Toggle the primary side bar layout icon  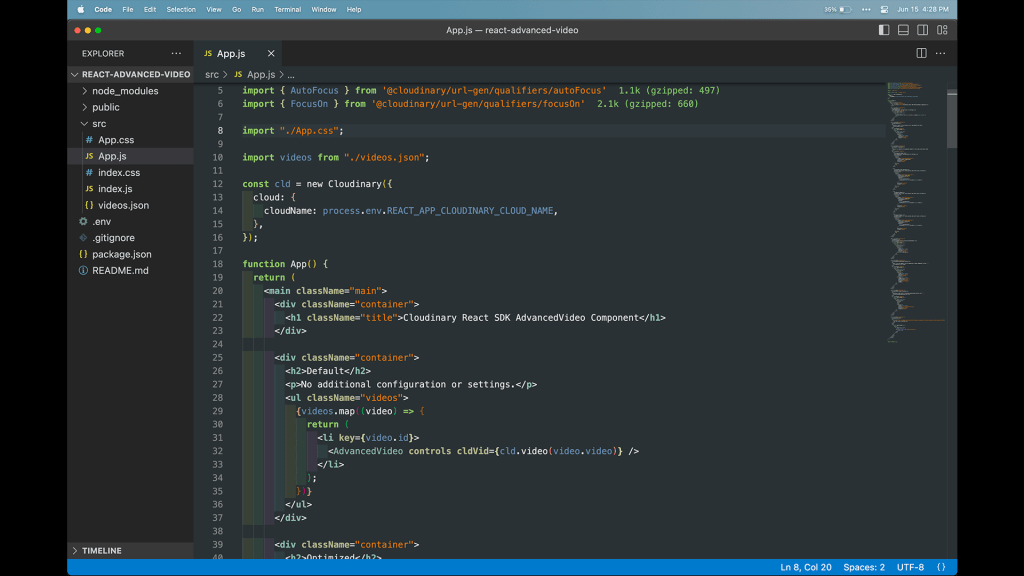[884, 30]
